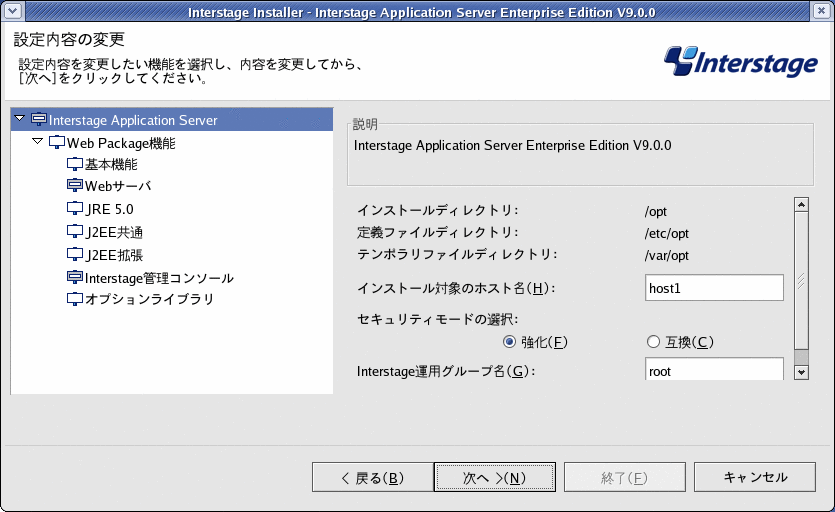
Task: Click the 戻る(B) back button
Action: tap(372, 477)
